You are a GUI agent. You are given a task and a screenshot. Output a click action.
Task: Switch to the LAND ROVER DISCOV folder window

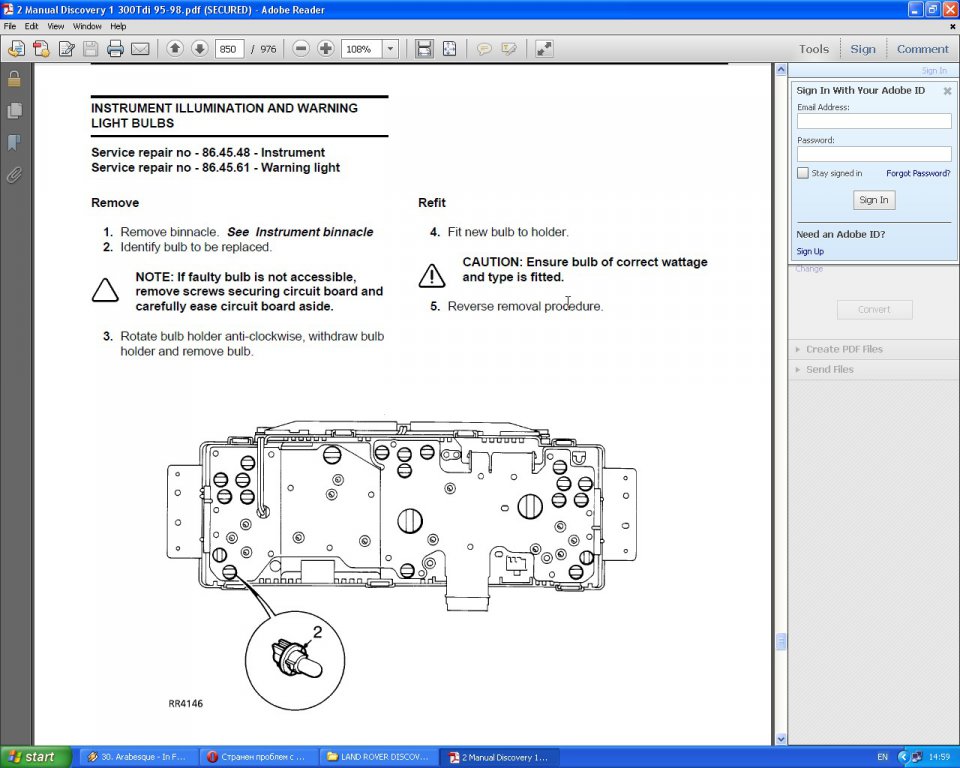pyautogui.click(x=379, y=757)
